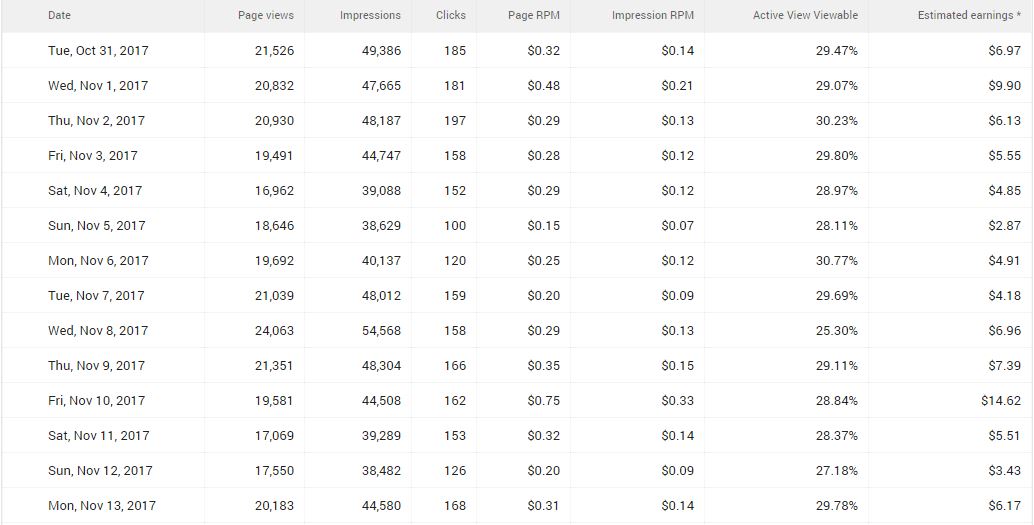Select the Wed, Nov 1, 2017 date cell
This screenshot has height=525, width=1034.
click(x=98, y=86)
